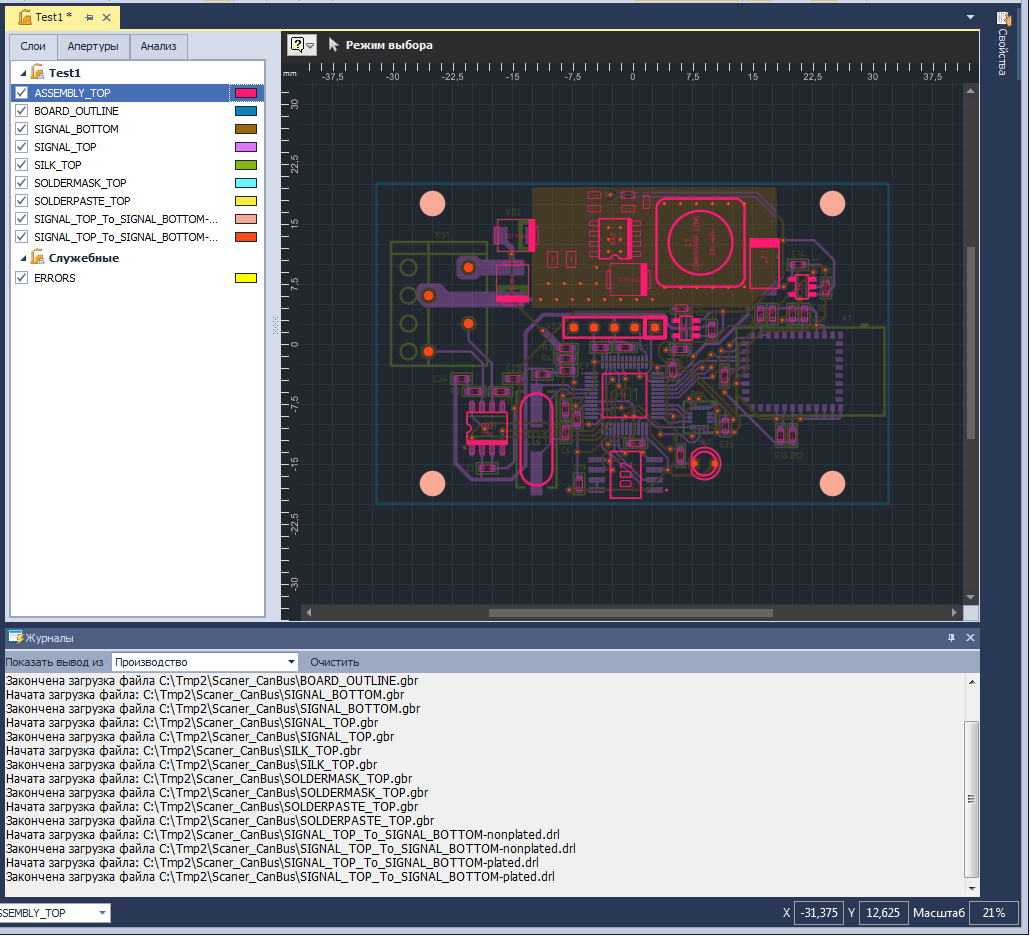1030x936 pixels.
Task: Open BOARD_OUTLINE blue color swatch
Action: coord(246,111)
